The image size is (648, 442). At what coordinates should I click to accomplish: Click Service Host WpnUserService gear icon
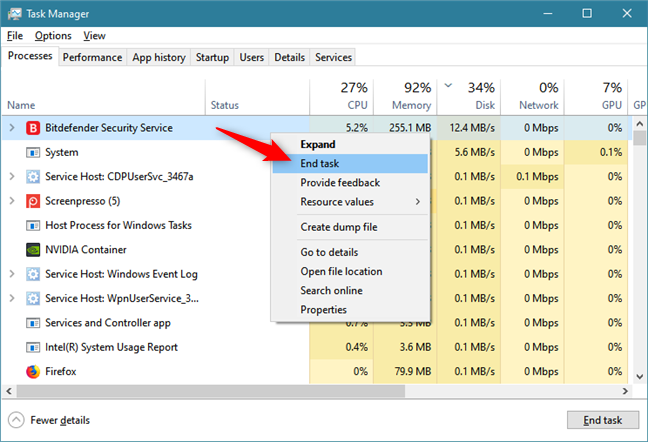pyautogui.click(x=33, y=299)
